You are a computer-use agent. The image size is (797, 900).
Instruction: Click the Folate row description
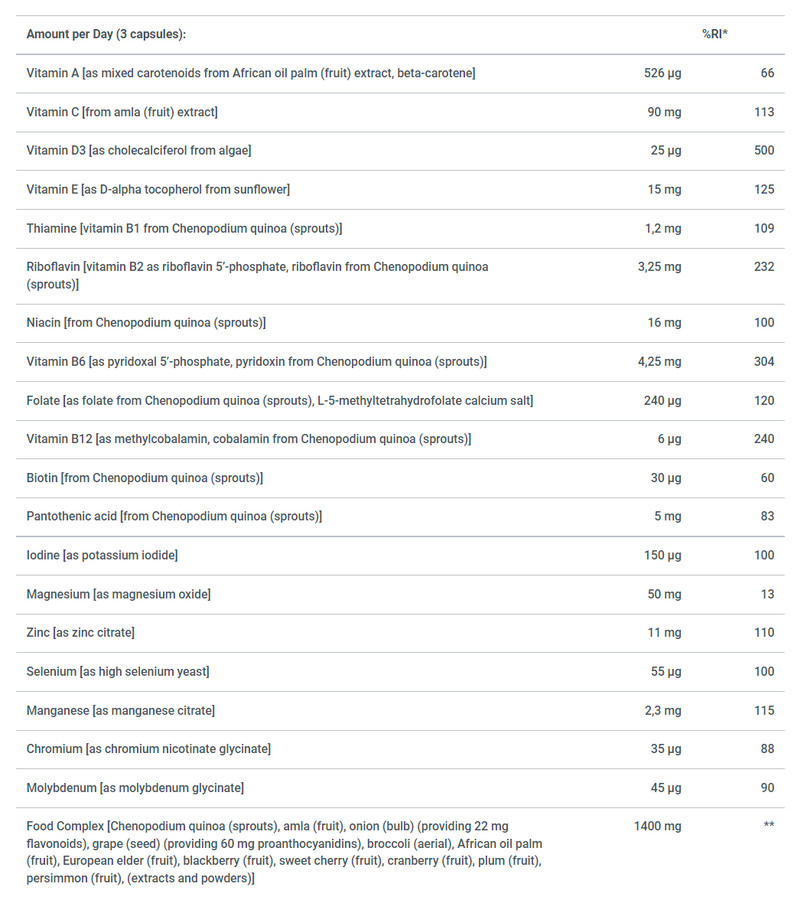280,401
